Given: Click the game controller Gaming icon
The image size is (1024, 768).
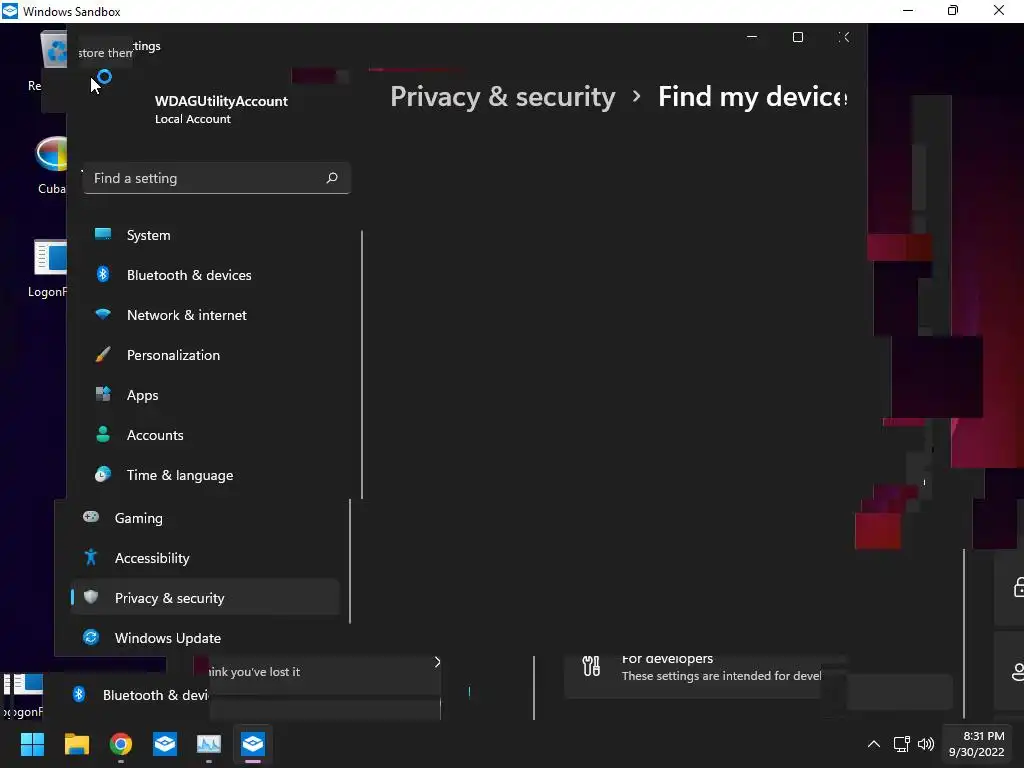Looking at the screenshot, I should tap(91, 517).
